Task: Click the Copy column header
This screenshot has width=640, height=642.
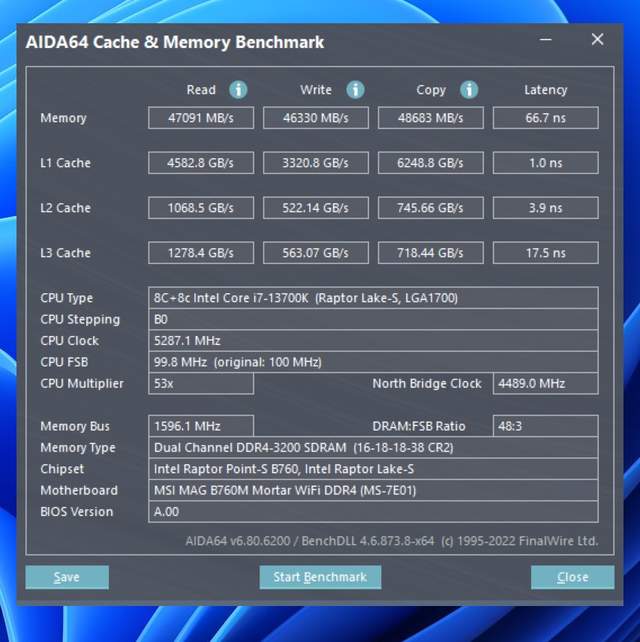Action: 431,90
